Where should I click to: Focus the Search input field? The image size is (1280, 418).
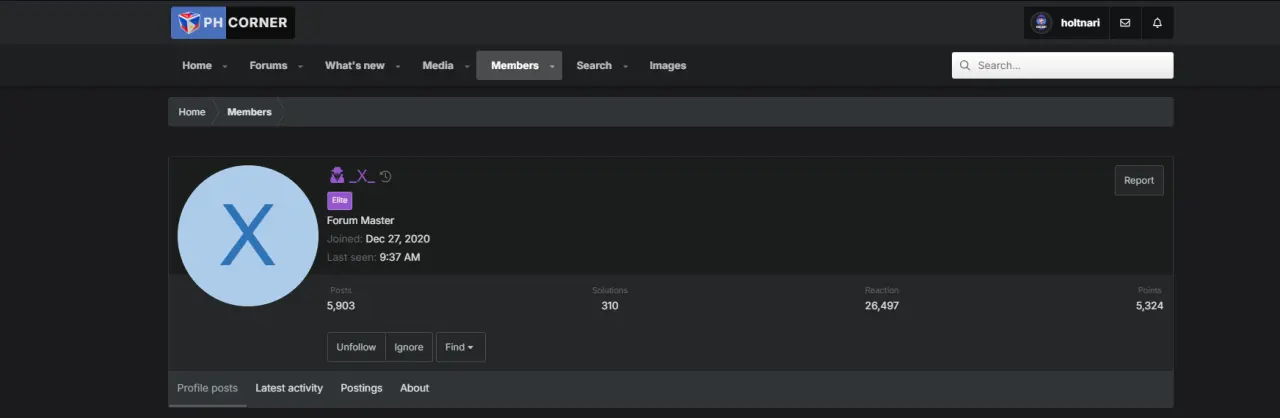[x=1062, y=65]
